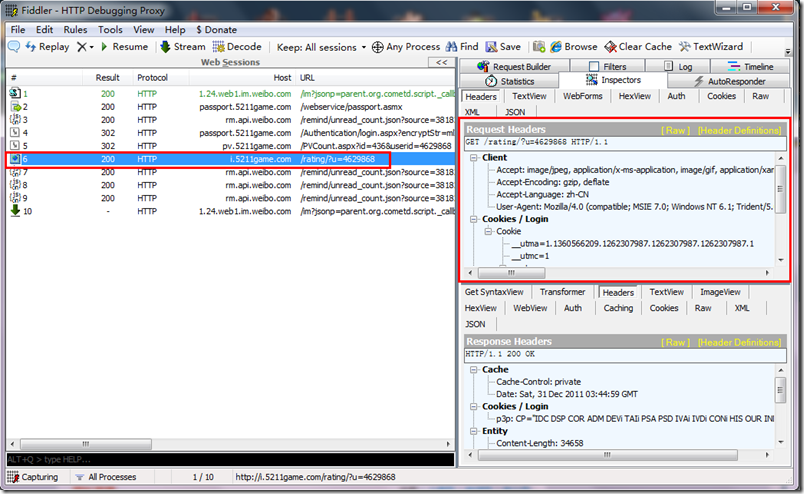The image size is (804, 494).
Task: Switch to the Statistics tab
Action: pyautogui.click(x=510, y=82)
